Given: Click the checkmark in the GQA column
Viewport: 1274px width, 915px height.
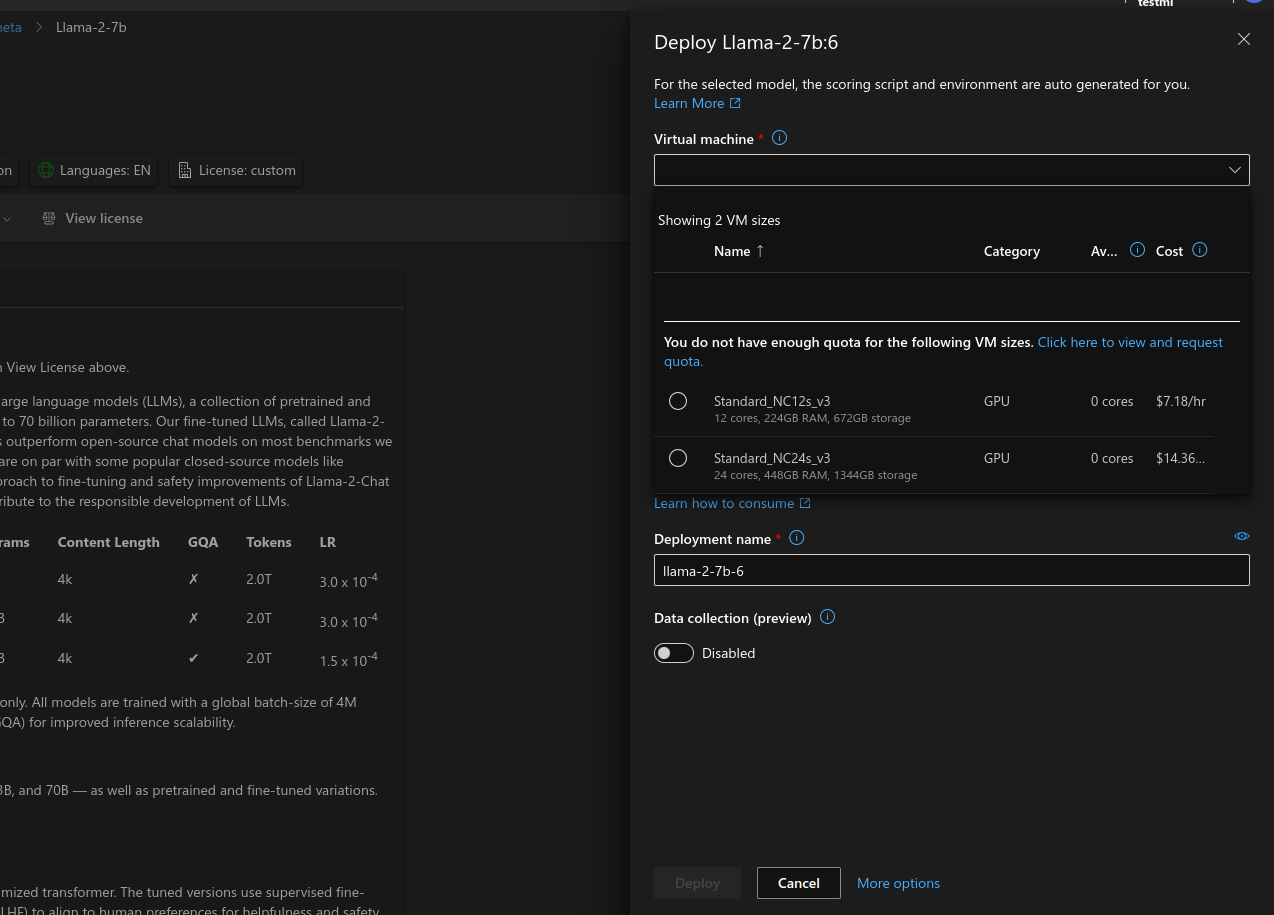Looking at the screenshot, I should point(194,658).
